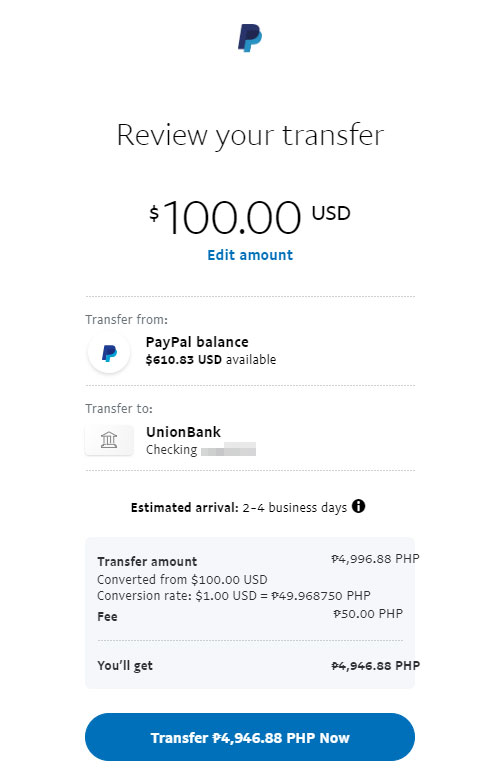Click the Estimated arrival text
500x783 pixels.
point(239,508)
